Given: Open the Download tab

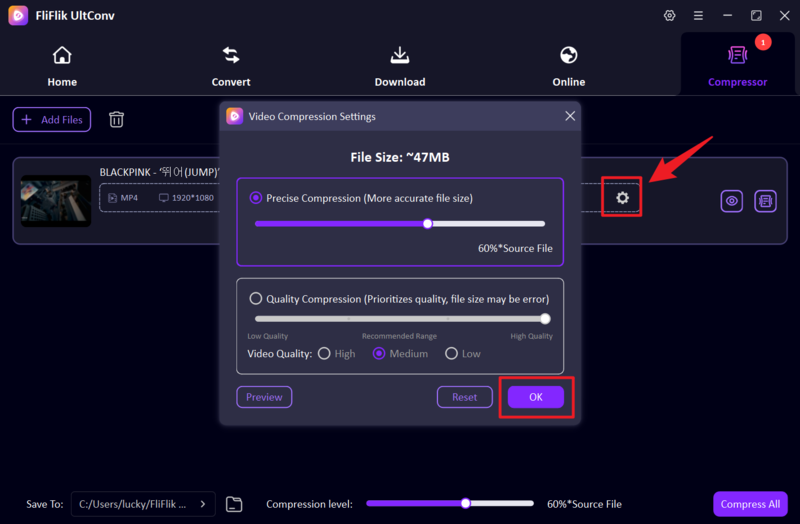Looking at the screenshot, I should point(399,66).
